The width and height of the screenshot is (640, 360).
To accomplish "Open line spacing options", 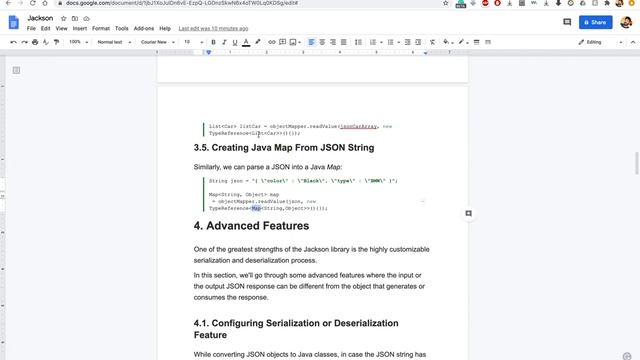I will coord(358,42).
